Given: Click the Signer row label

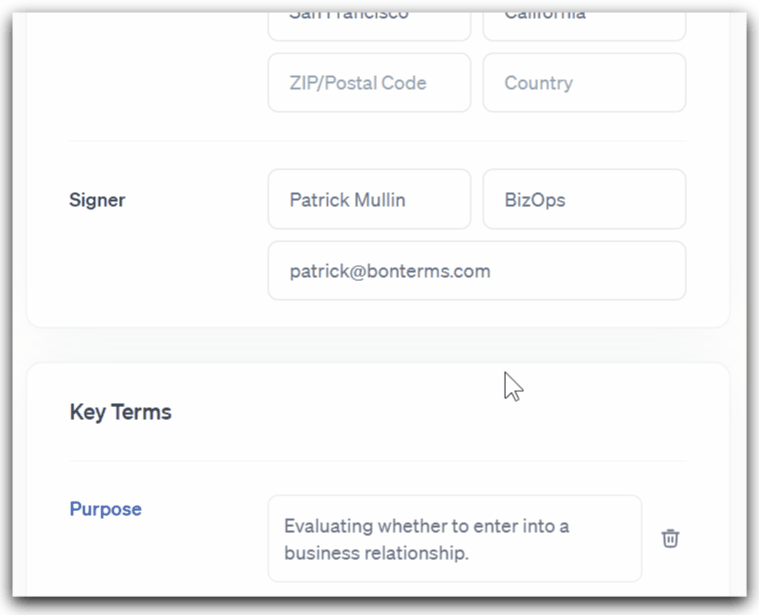Looking at the screenshot, I should pyautogui.click(x=97, y=200).
